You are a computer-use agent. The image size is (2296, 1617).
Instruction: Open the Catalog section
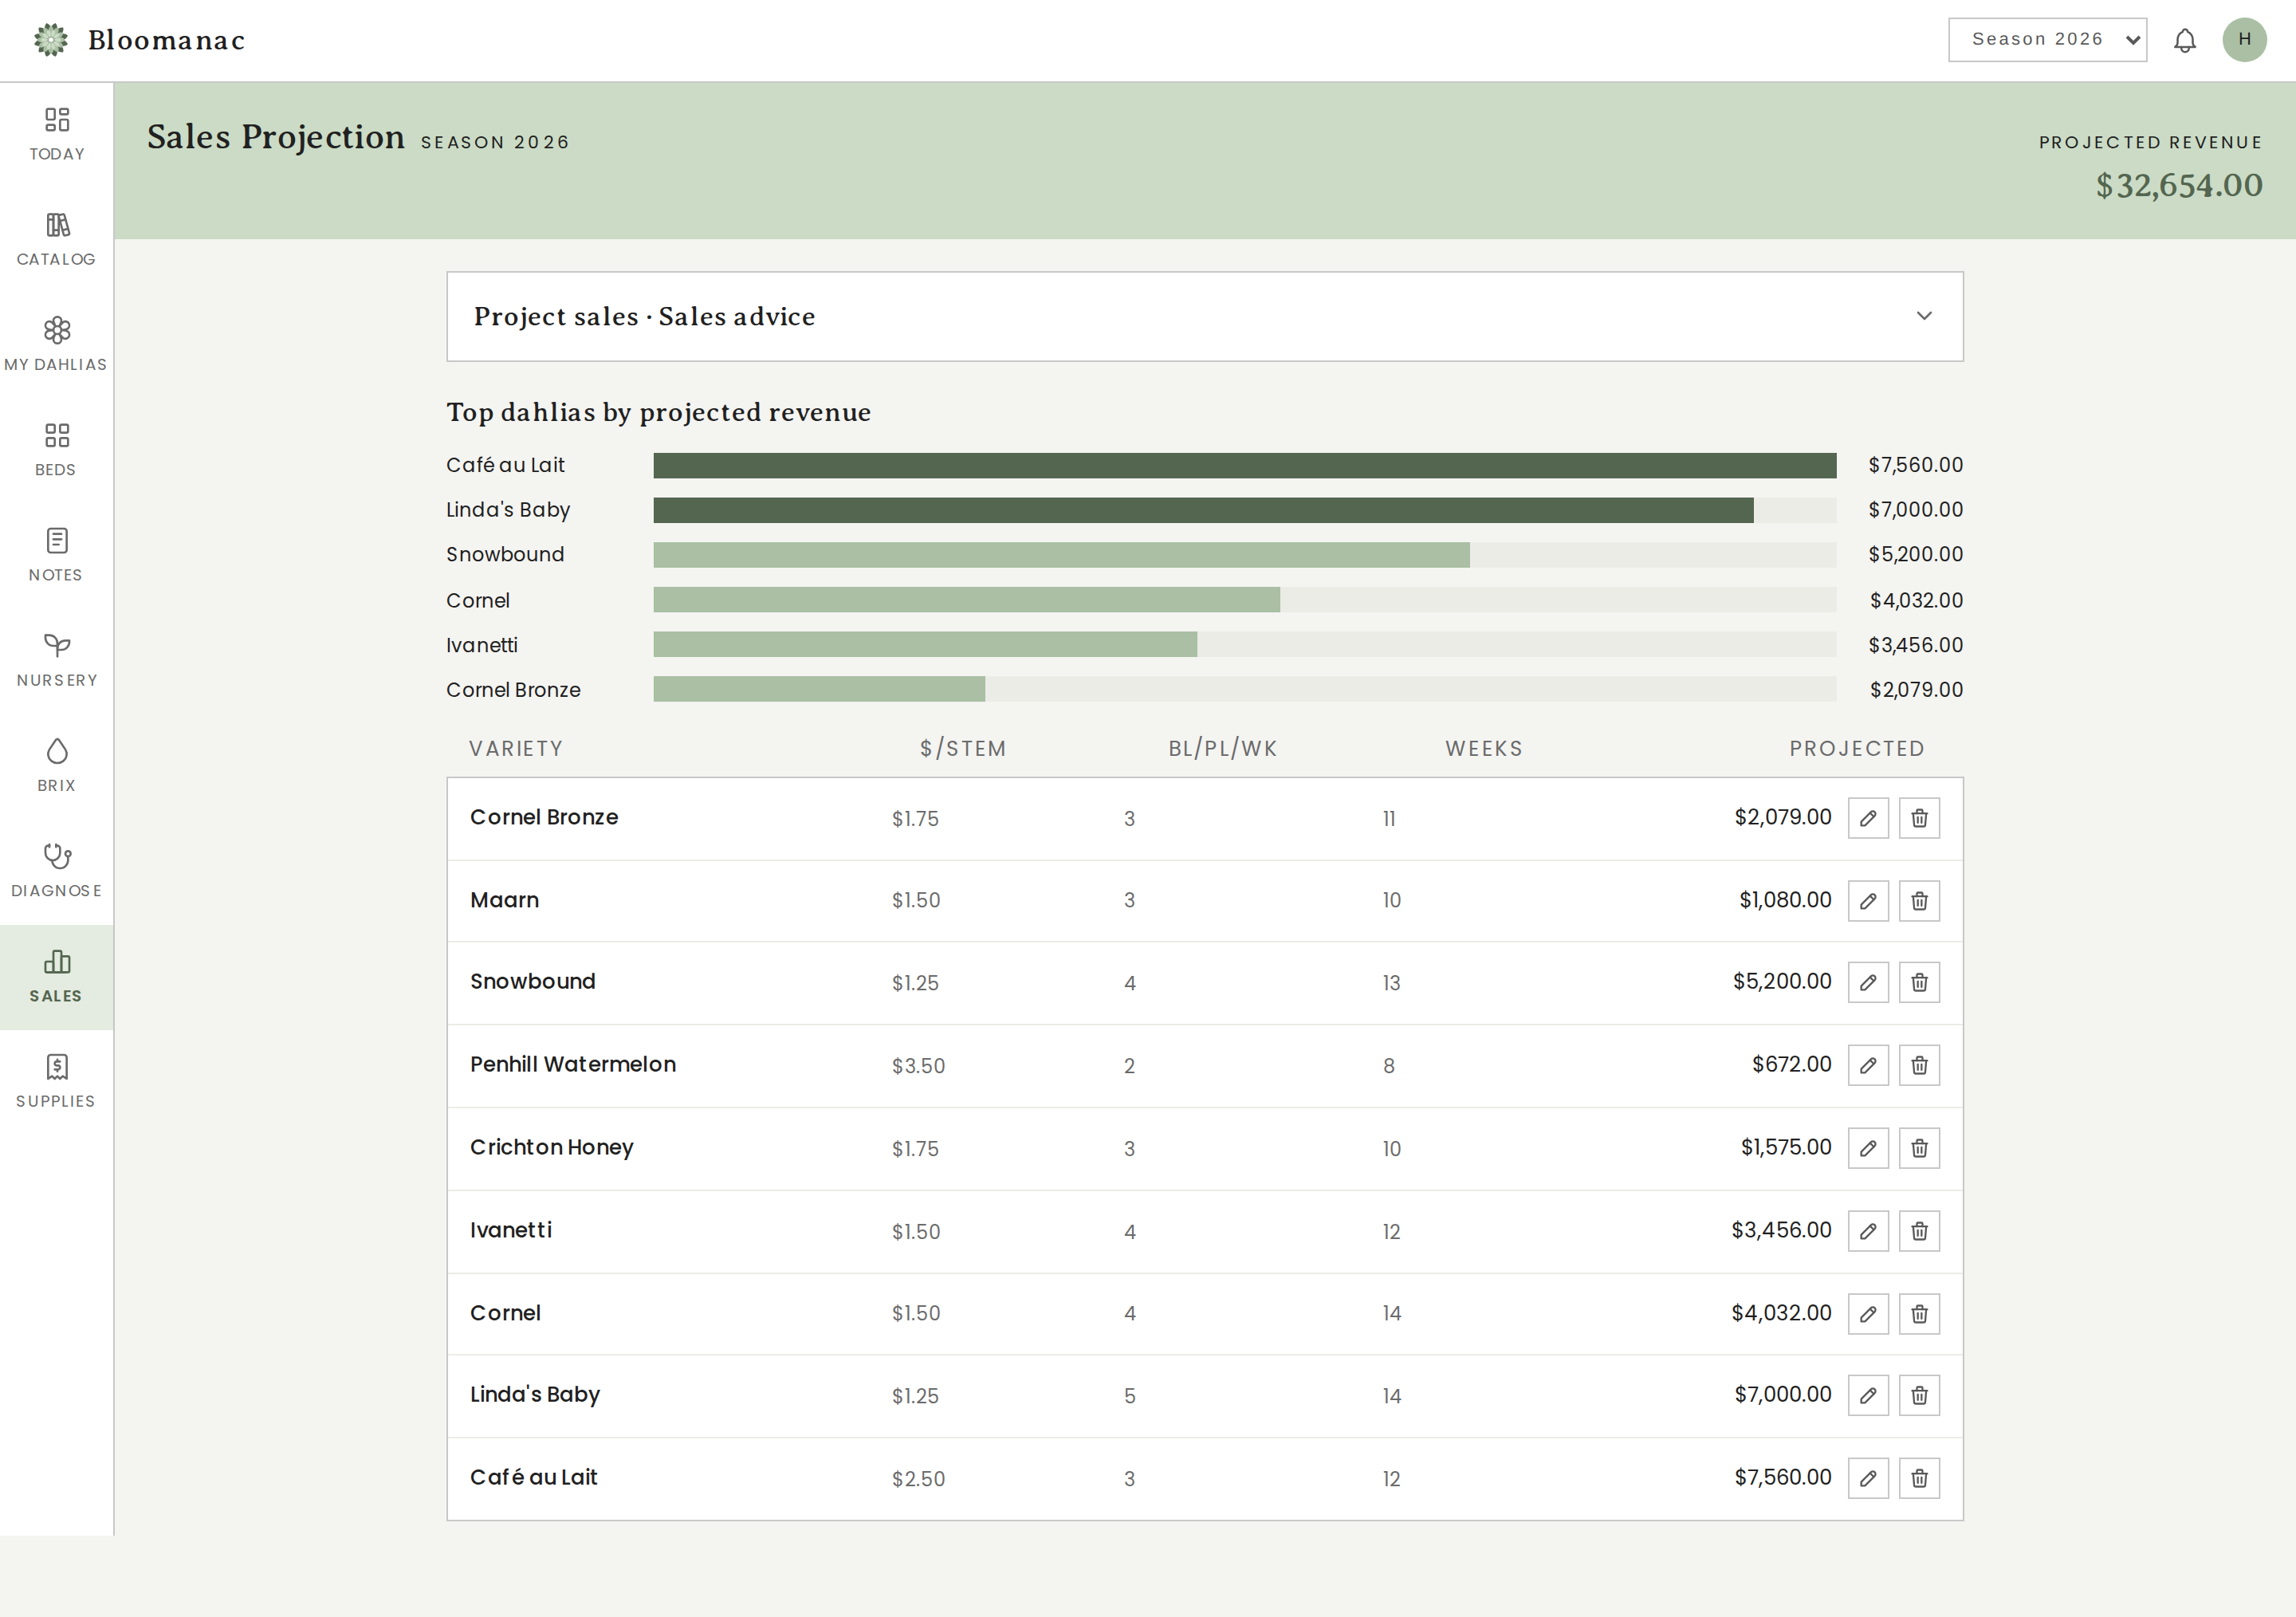click(57, 240)
